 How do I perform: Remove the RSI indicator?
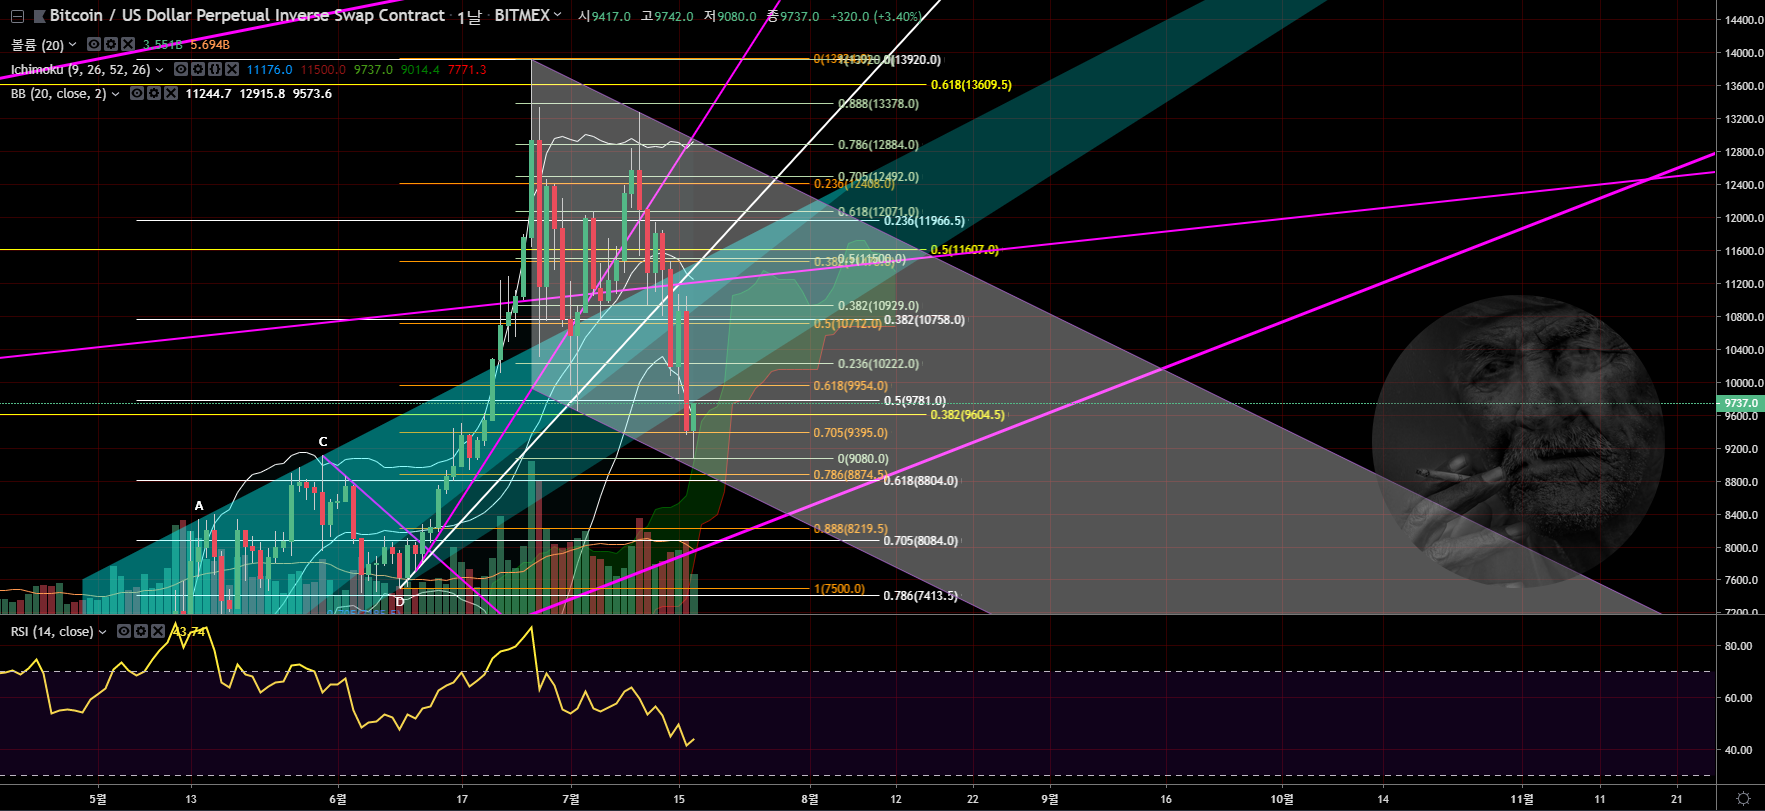158,631
